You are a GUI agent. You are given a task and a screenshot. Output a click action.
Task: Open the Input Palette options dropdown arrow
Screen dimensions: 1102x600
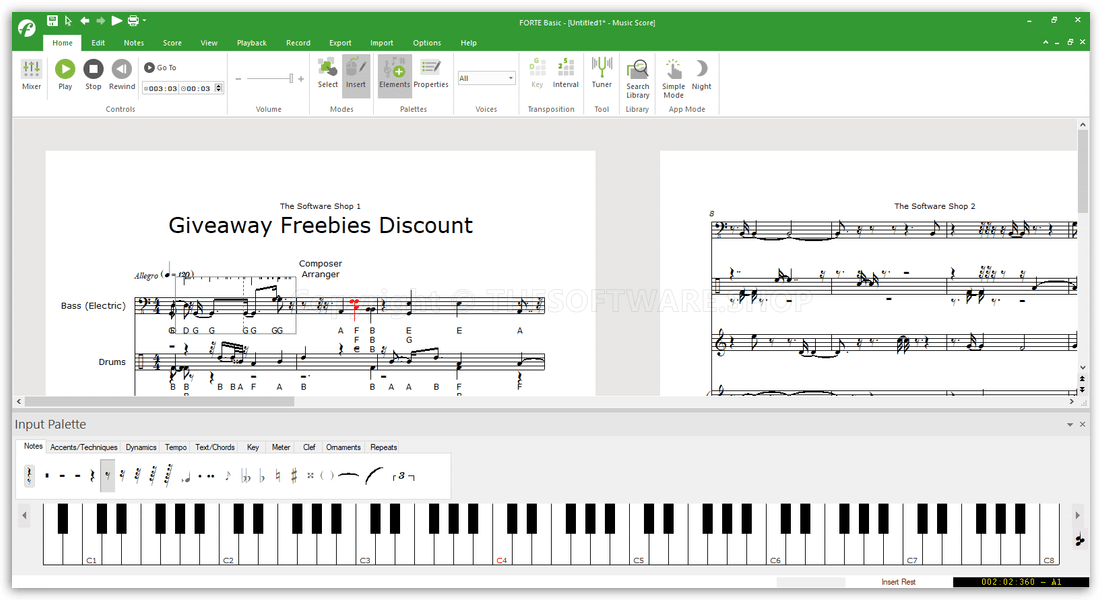tap(1069, 425)
